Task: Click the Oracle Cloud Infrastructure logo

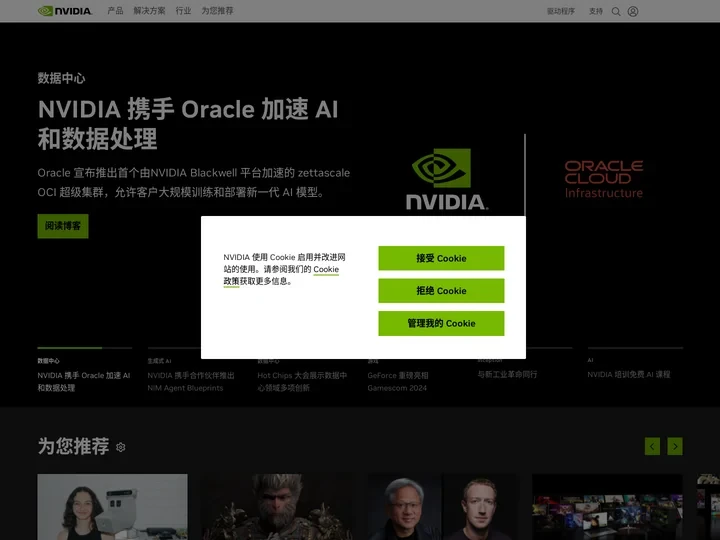Action: [604, 179]
